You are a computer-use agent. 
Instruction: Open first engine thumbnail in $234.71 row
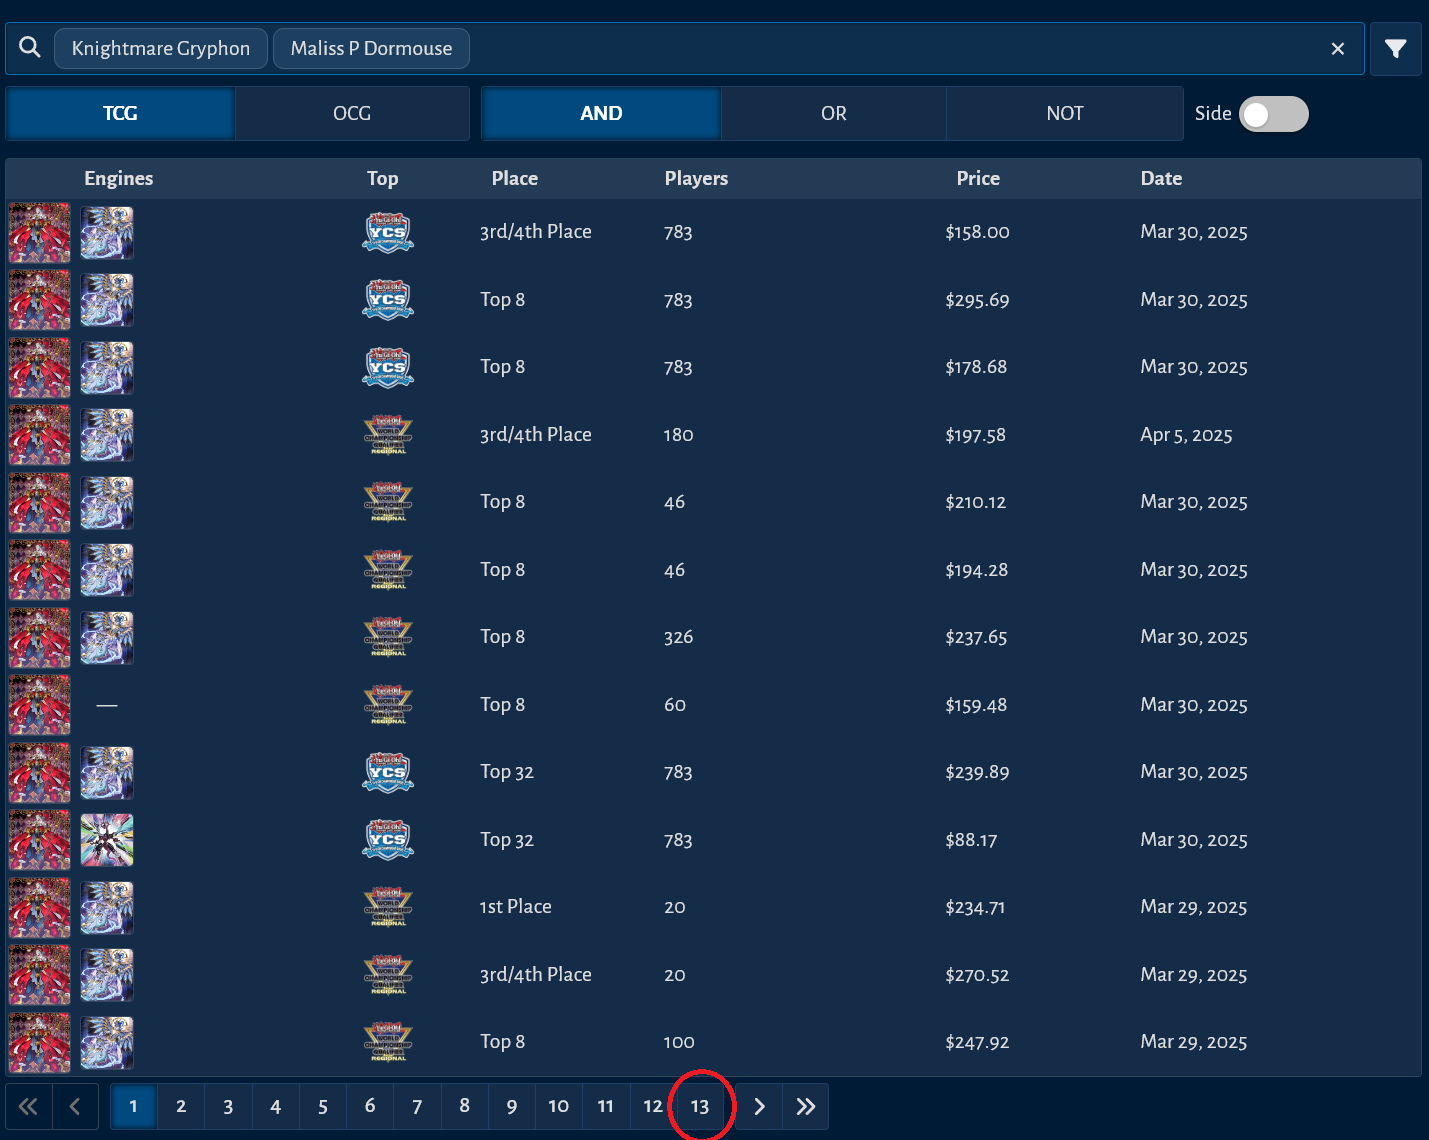[x=40, y=907]
